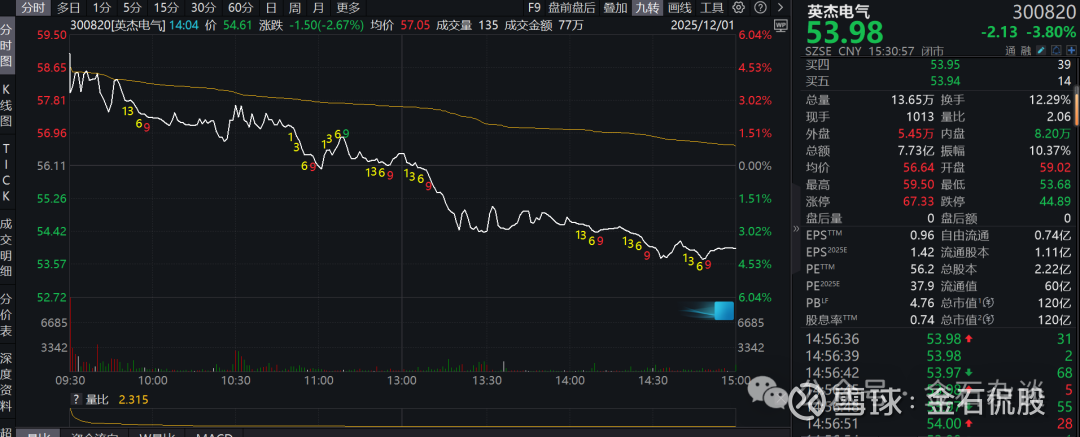Switch to 多日 multi-day view

[68, 8]
